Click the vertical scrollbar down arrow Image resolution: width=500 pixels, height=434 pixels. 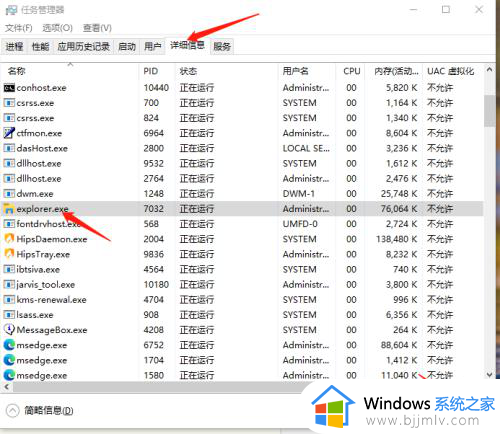[x=489, y=375]
